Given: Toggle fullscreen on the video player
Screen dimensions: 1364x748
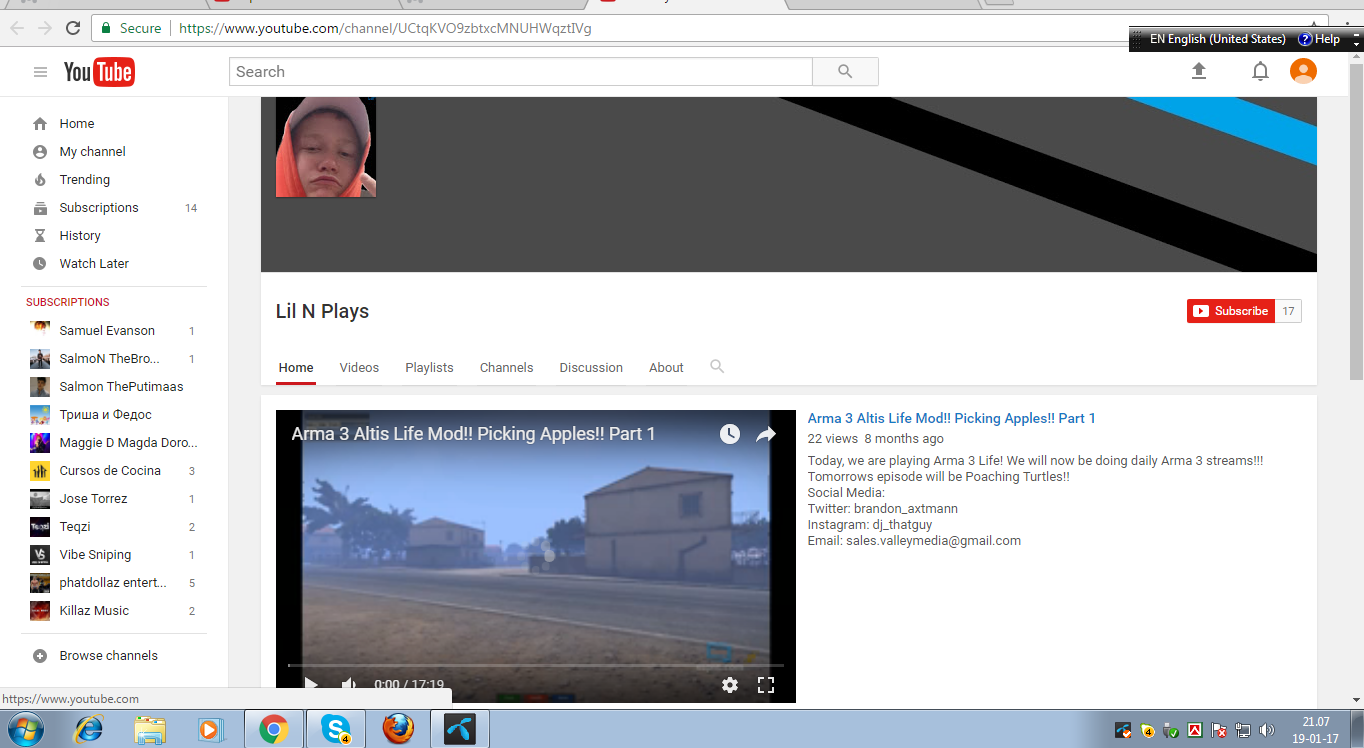Looking at the screenshot, I should 766,685.
